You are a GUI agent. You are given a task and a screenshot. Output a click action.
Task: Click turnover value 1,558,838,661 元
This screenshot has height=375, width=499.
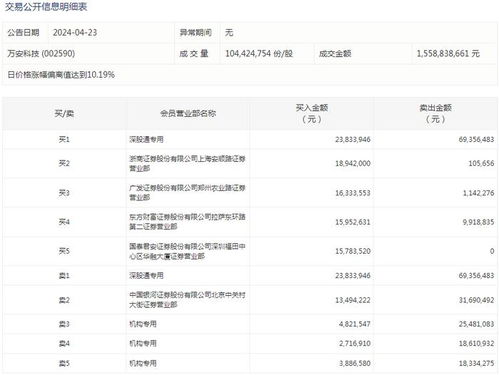[x=448, y=53]
